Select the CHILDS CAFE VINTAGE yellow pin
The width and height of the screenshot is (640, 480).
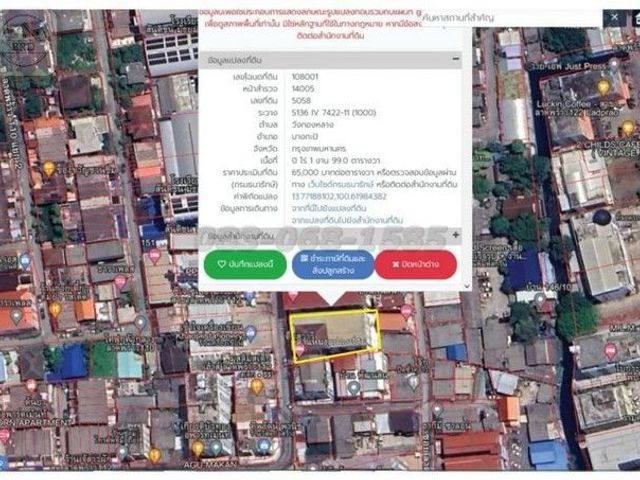pyautogui.click(x=628, y=129)
